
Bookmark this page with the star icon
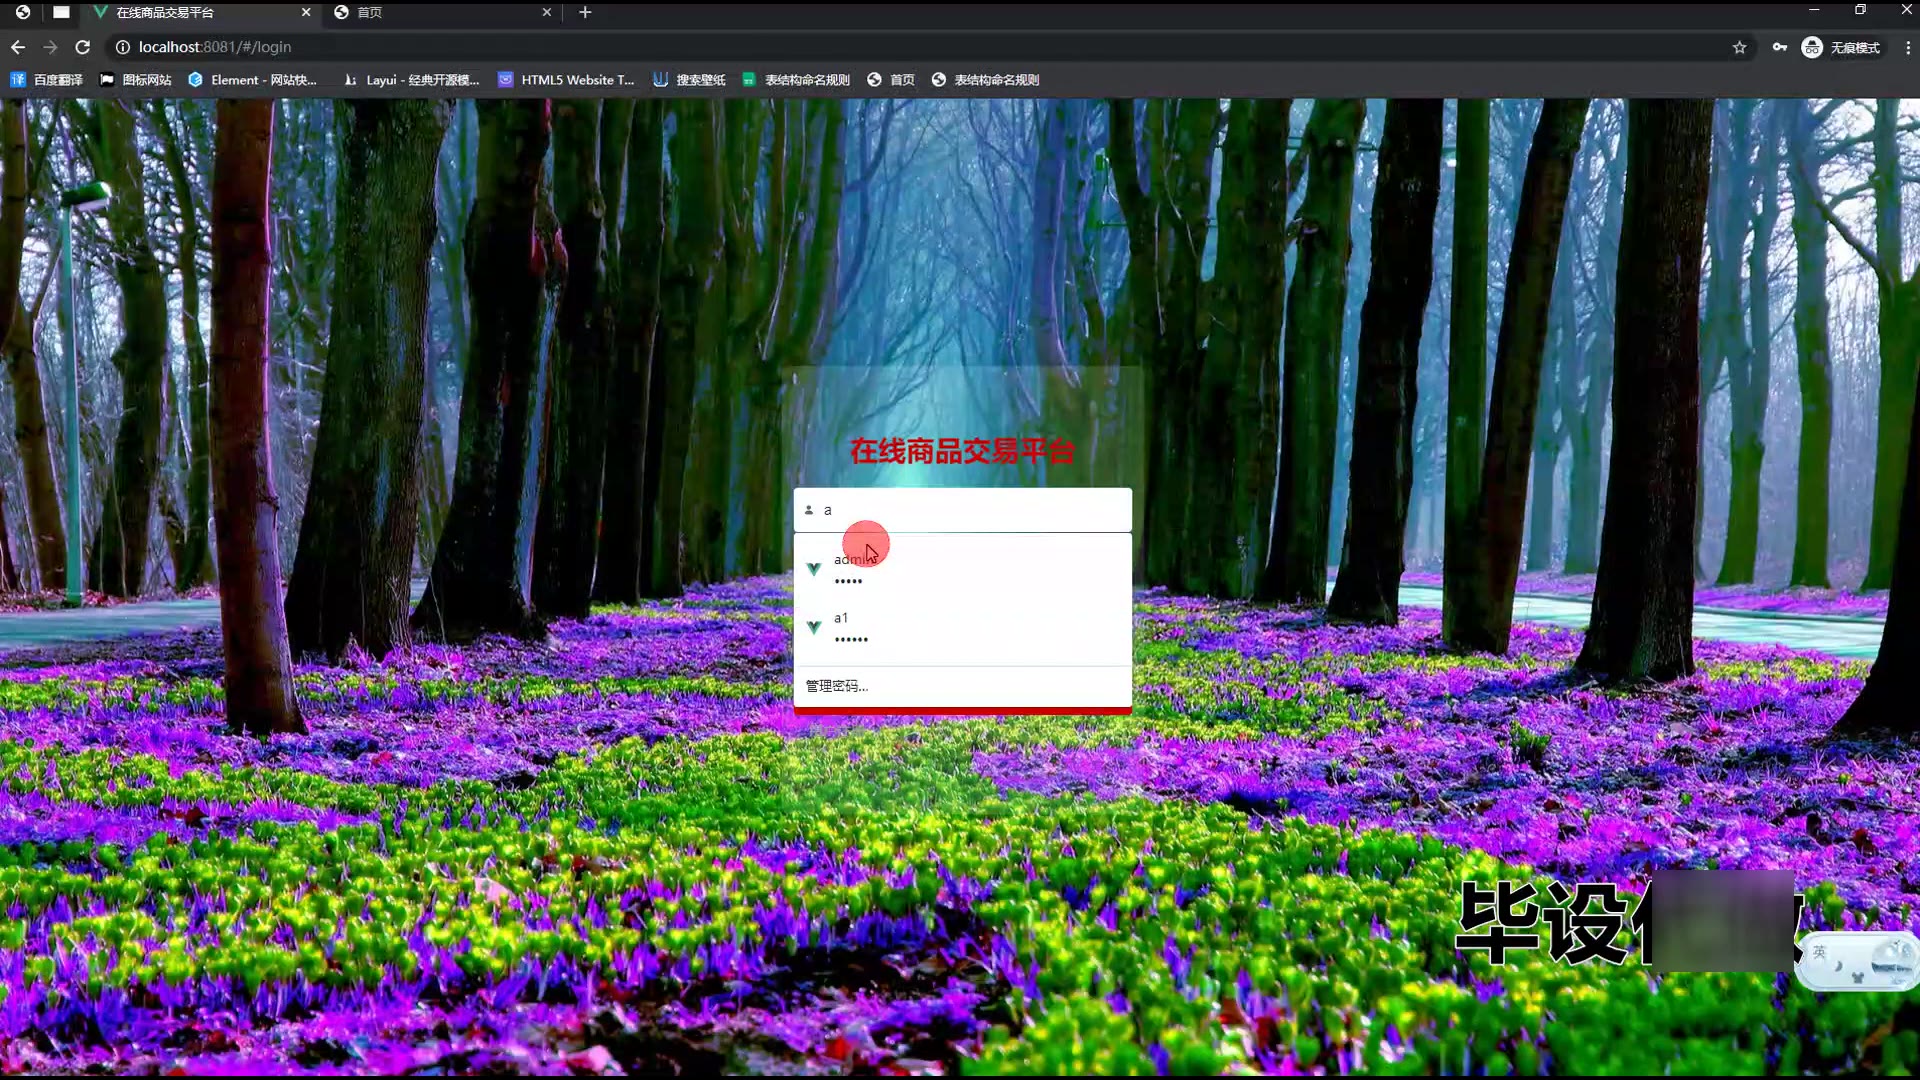pos(1739,47)
